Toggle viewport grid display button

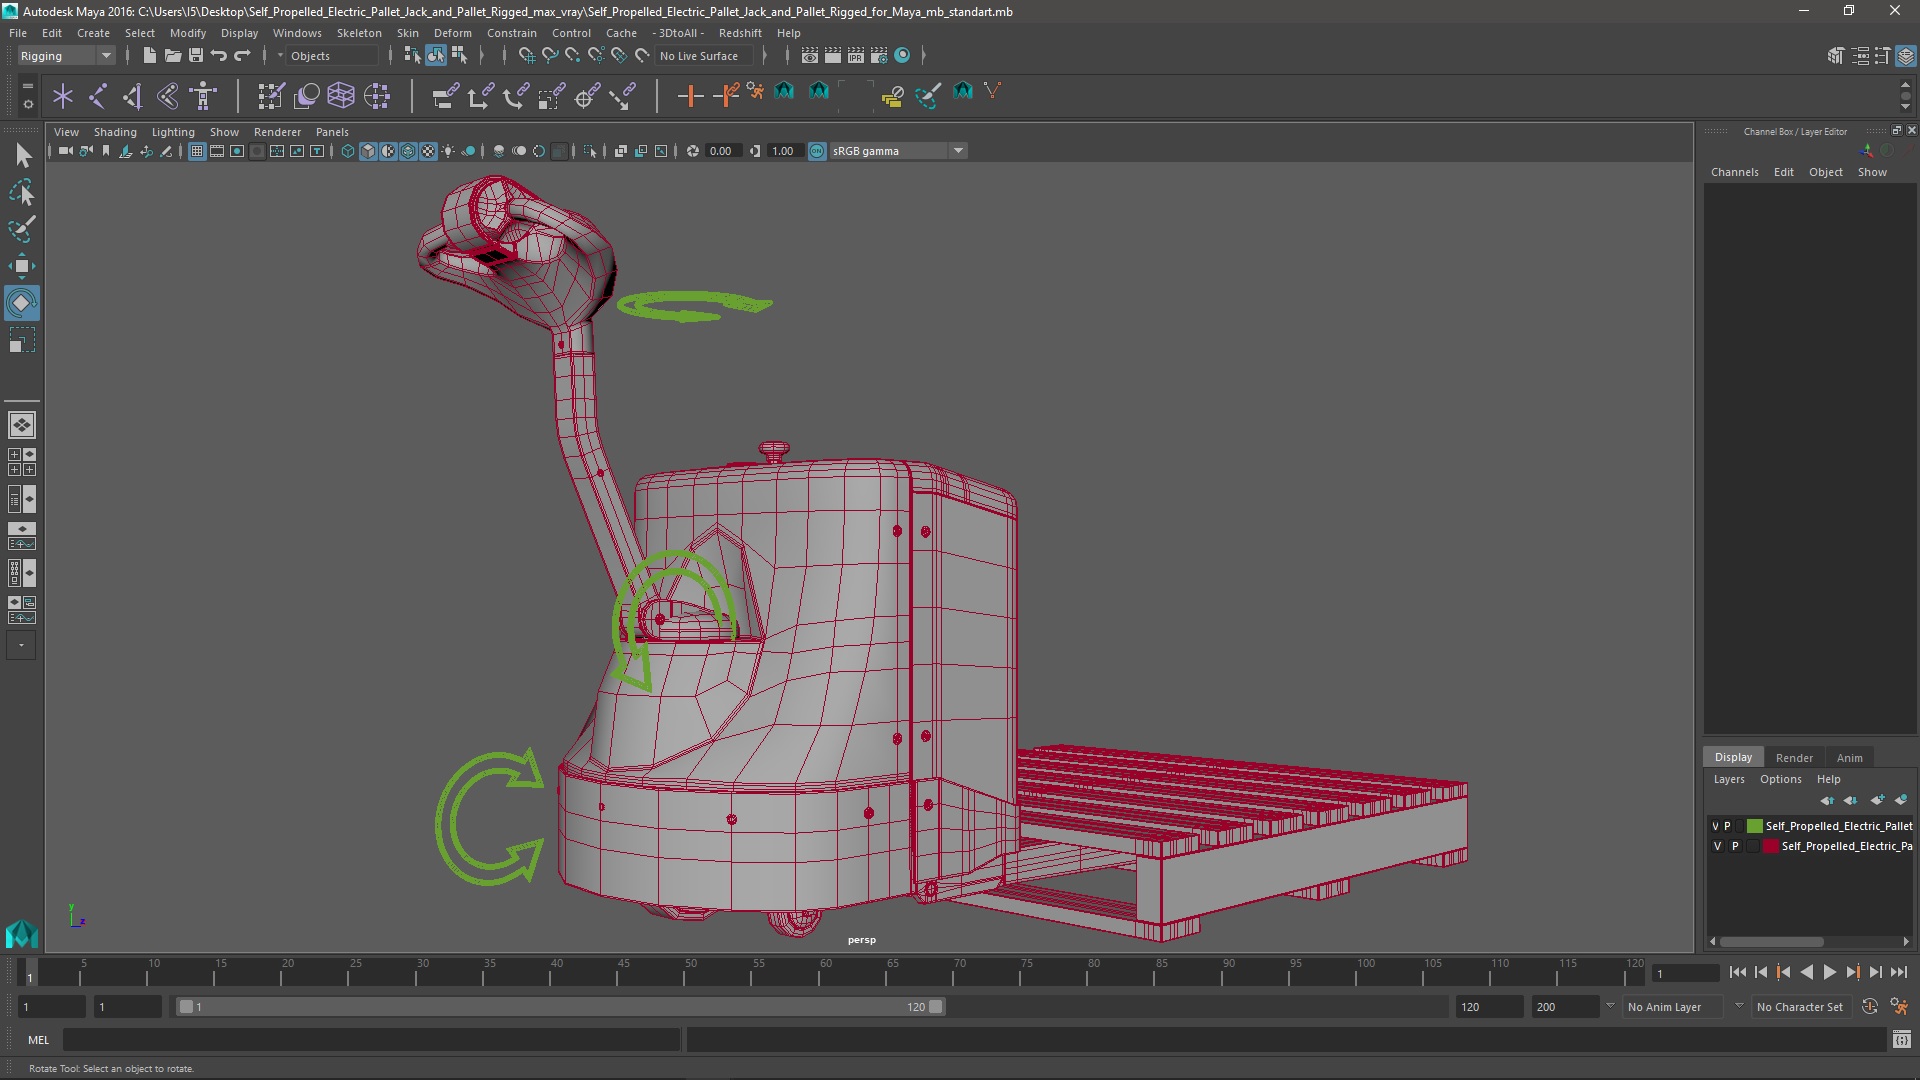[197, 151]
